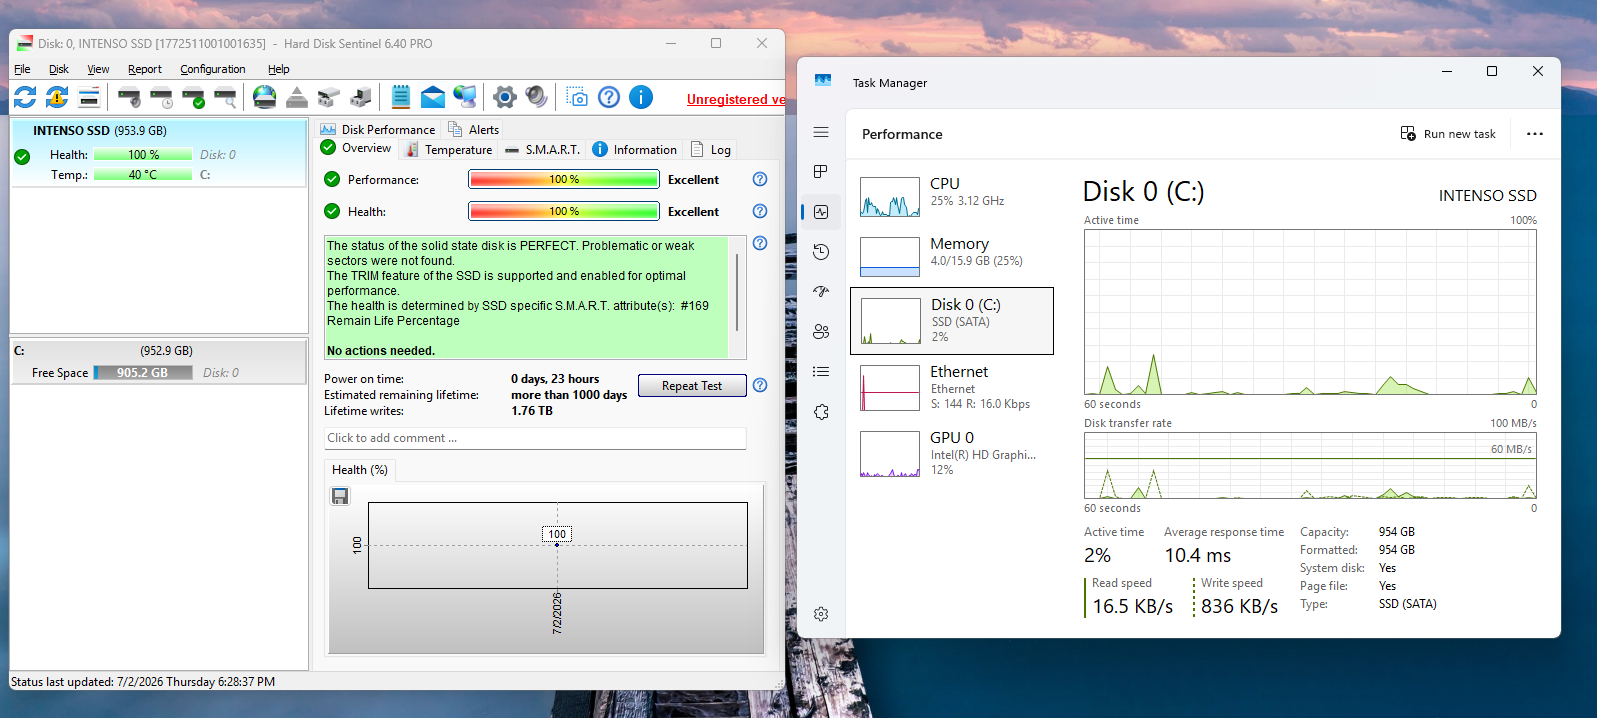Click the Click to add comment field
Viewport: 1597px width, 718px height.
[x=535, y=438]
